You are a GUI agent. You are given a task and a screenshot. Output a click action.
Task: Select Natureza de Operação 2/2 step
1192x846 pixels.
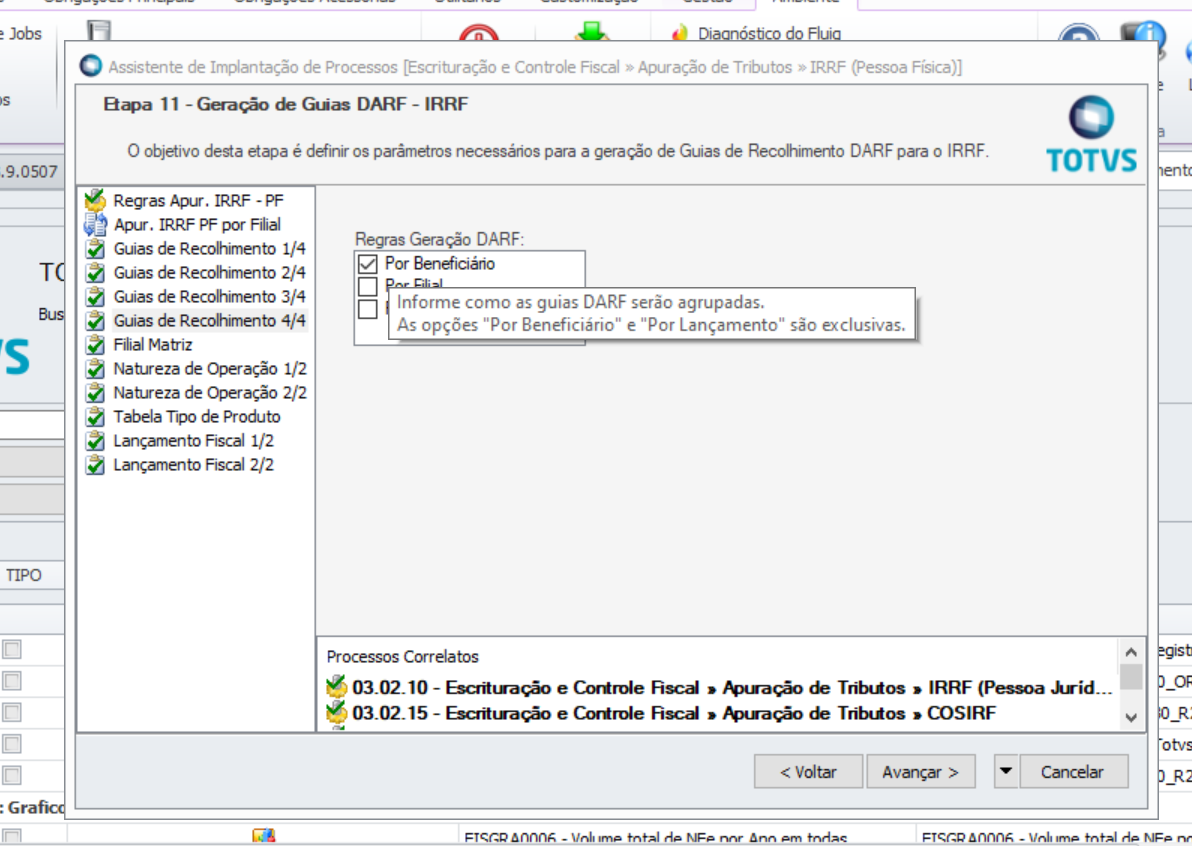(x=210, y=393)
